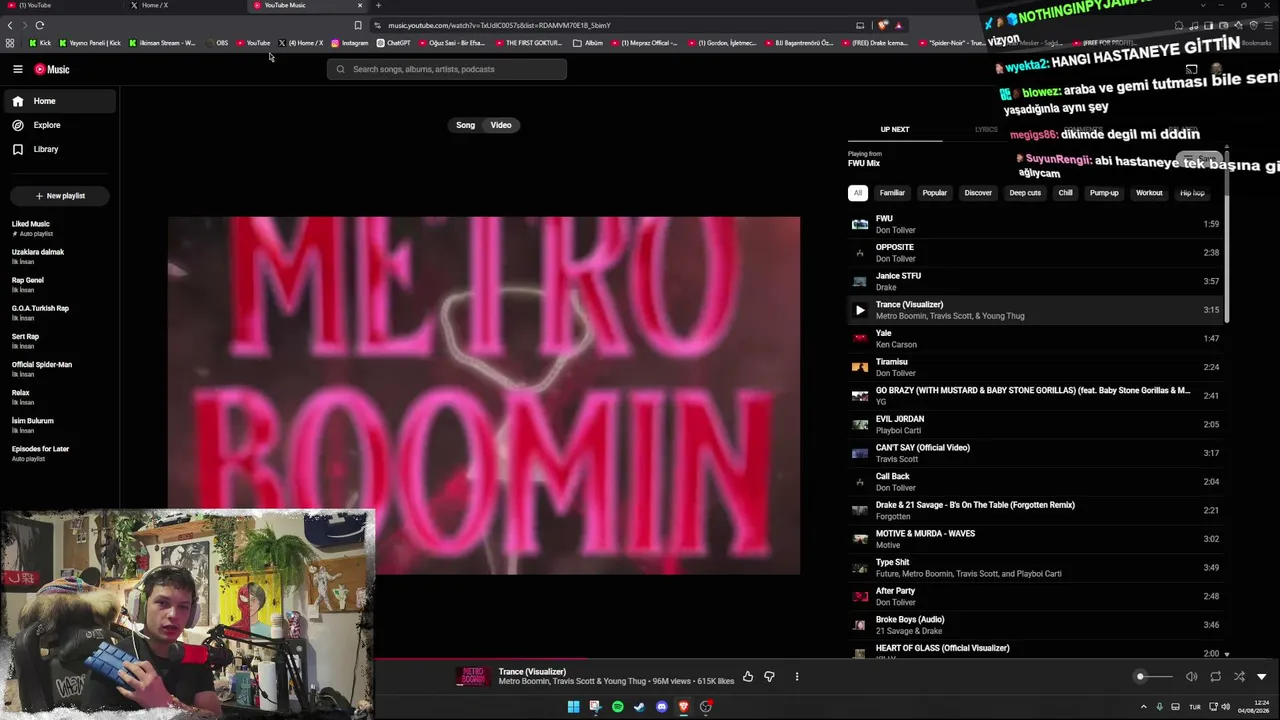Filter queue by Pump-up

[1104, 193]
